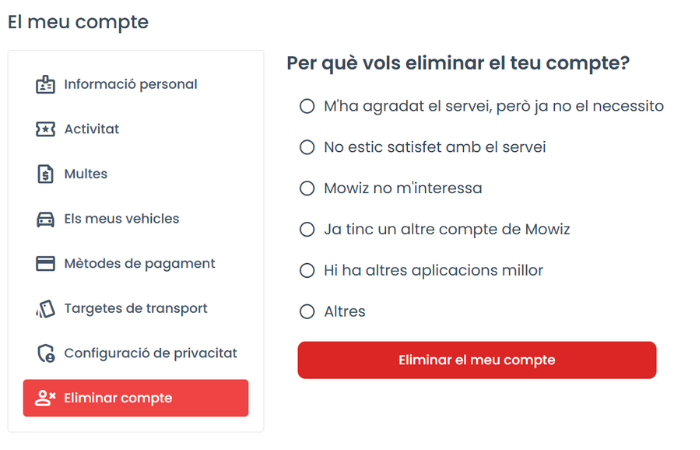Select the Altres radio option

307,312
